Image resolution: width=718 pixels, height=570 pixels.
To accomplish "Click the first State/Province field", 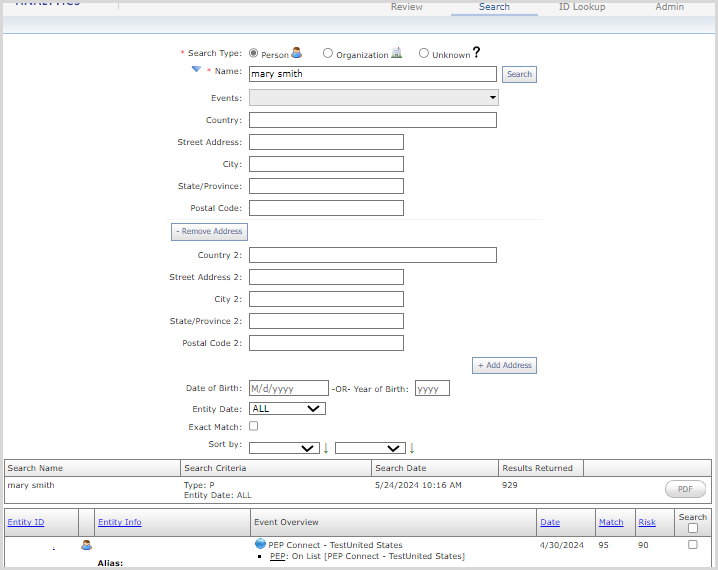I will pyautogui.click(x=326, y=186).
